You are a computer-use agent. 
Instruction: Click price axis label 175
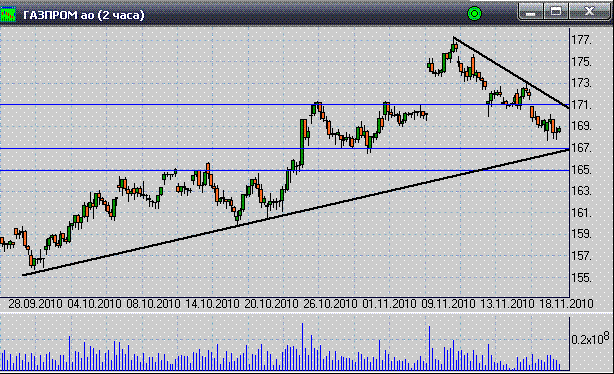[x=581, y=61]
